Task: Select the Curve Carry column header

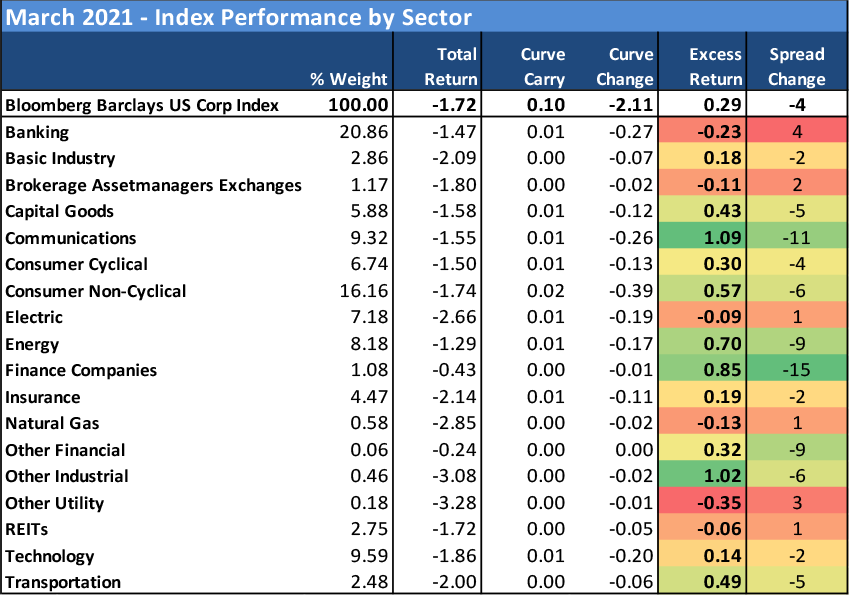Action: pyautogui.click(x=543, y=66)
